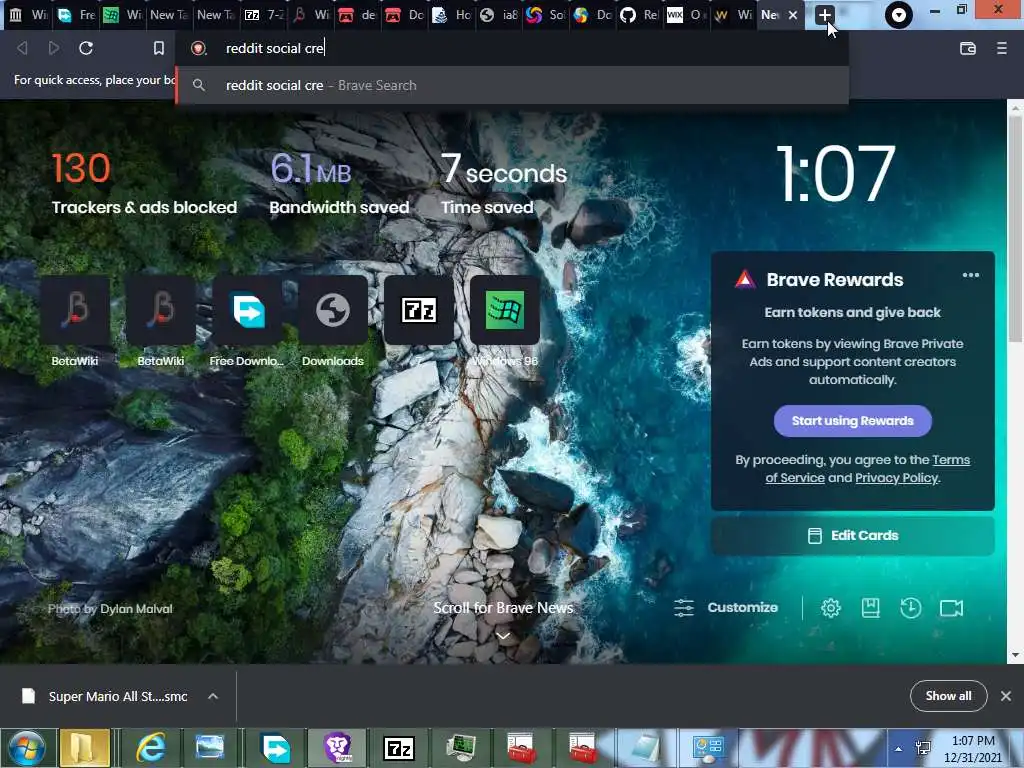Go forward with the right arrow
This screenshot has height=768, width=1024.
click(54, 48)
